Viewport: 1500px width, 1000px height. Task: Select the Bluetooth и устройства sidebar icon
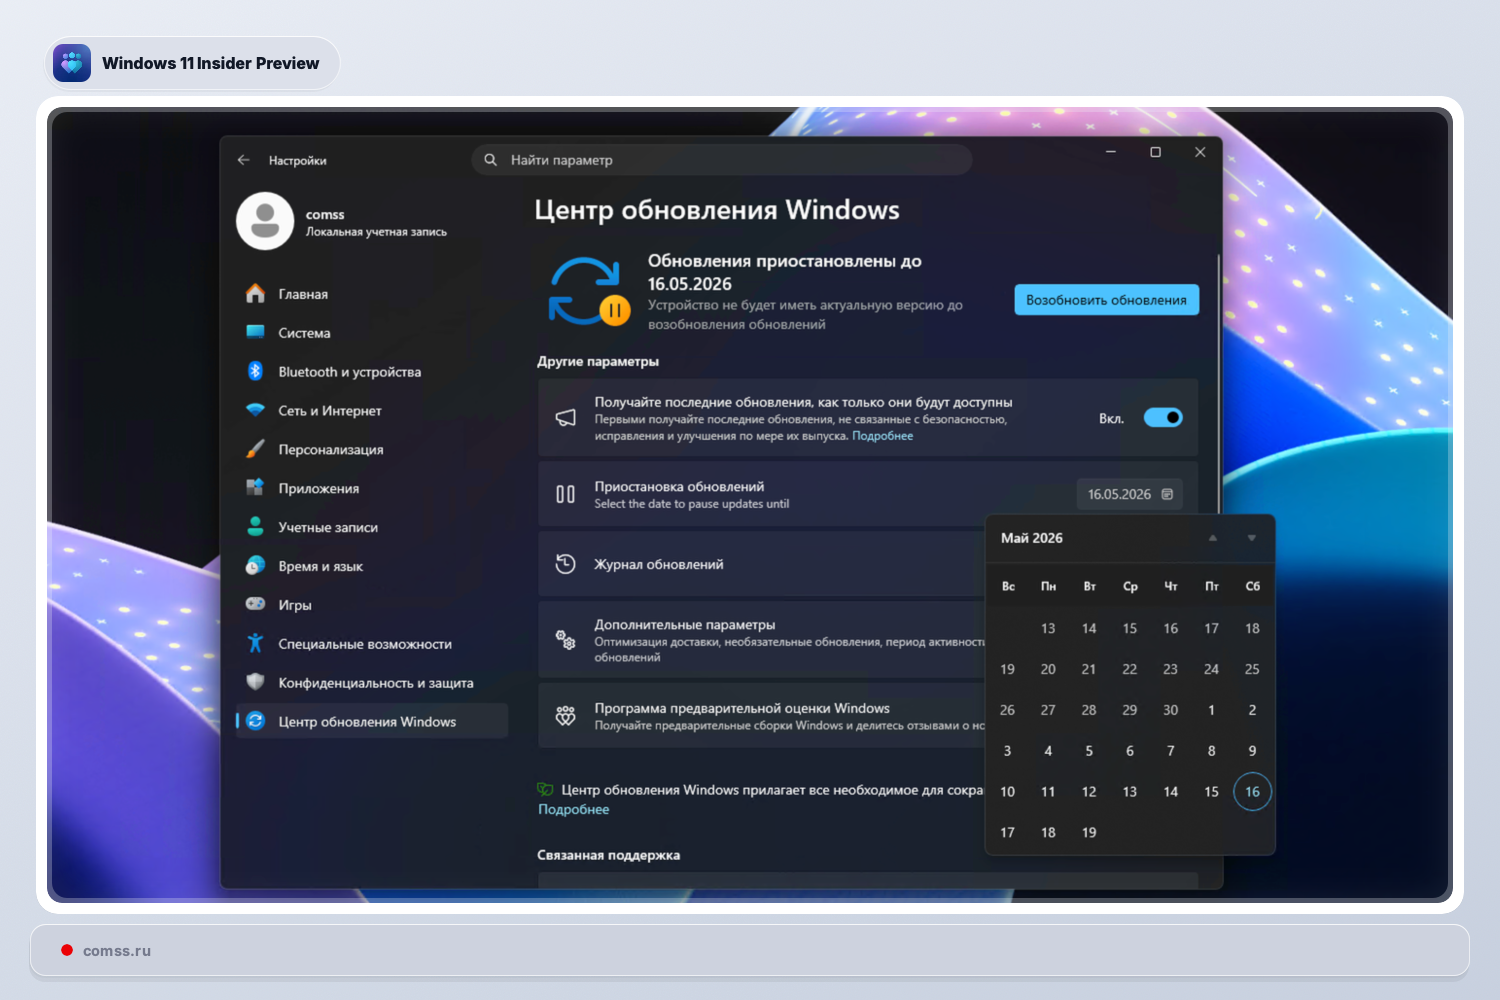254,371
